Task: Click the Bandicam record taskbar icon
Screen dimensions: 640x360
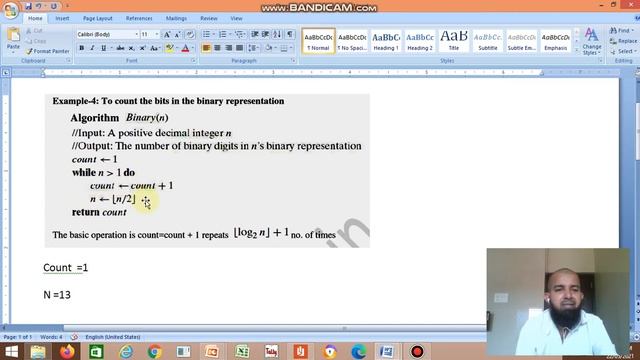Action: [417, 351]
